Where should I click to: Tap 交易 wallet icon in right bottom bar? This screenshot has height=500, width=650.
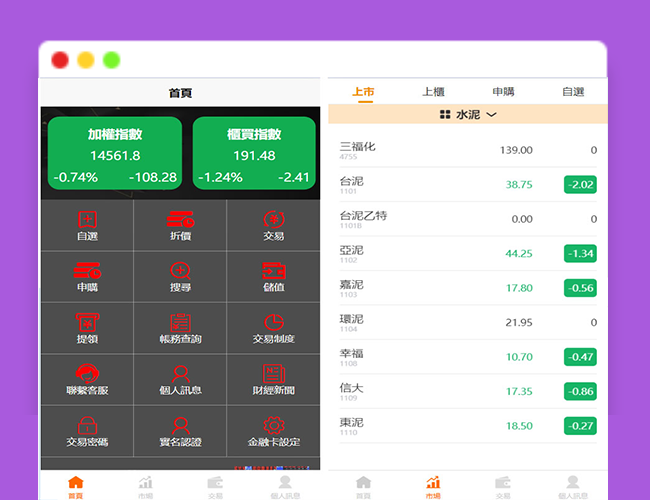(503, 483)
